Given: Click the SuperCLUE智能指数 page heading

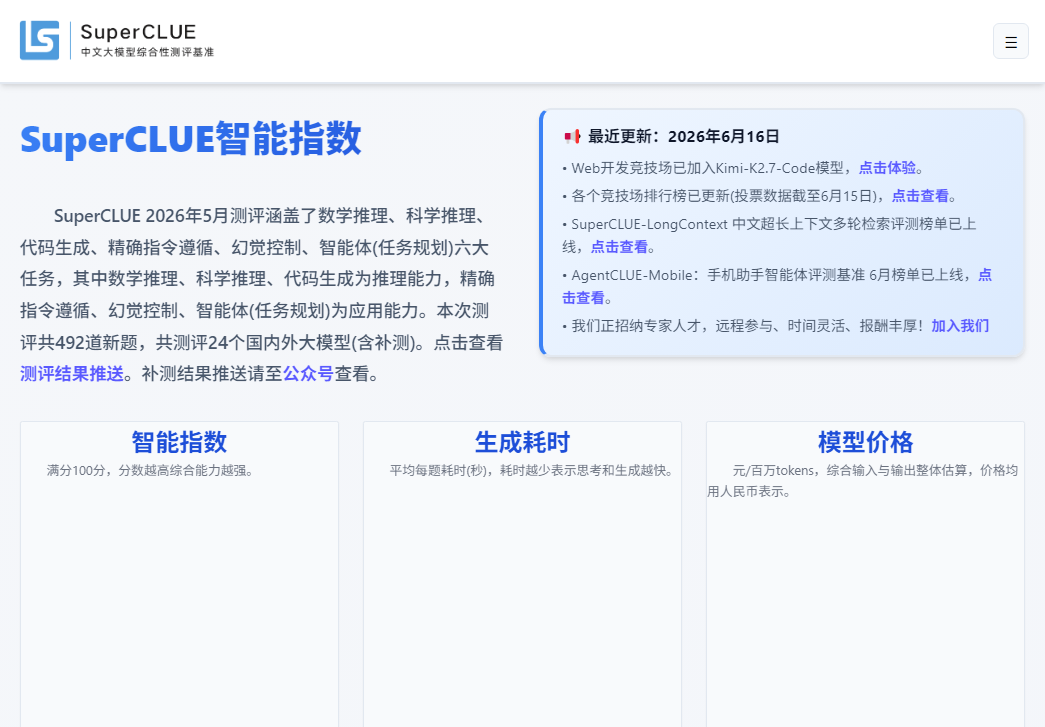Looking at the screenshot, I should tap(191, 139).
